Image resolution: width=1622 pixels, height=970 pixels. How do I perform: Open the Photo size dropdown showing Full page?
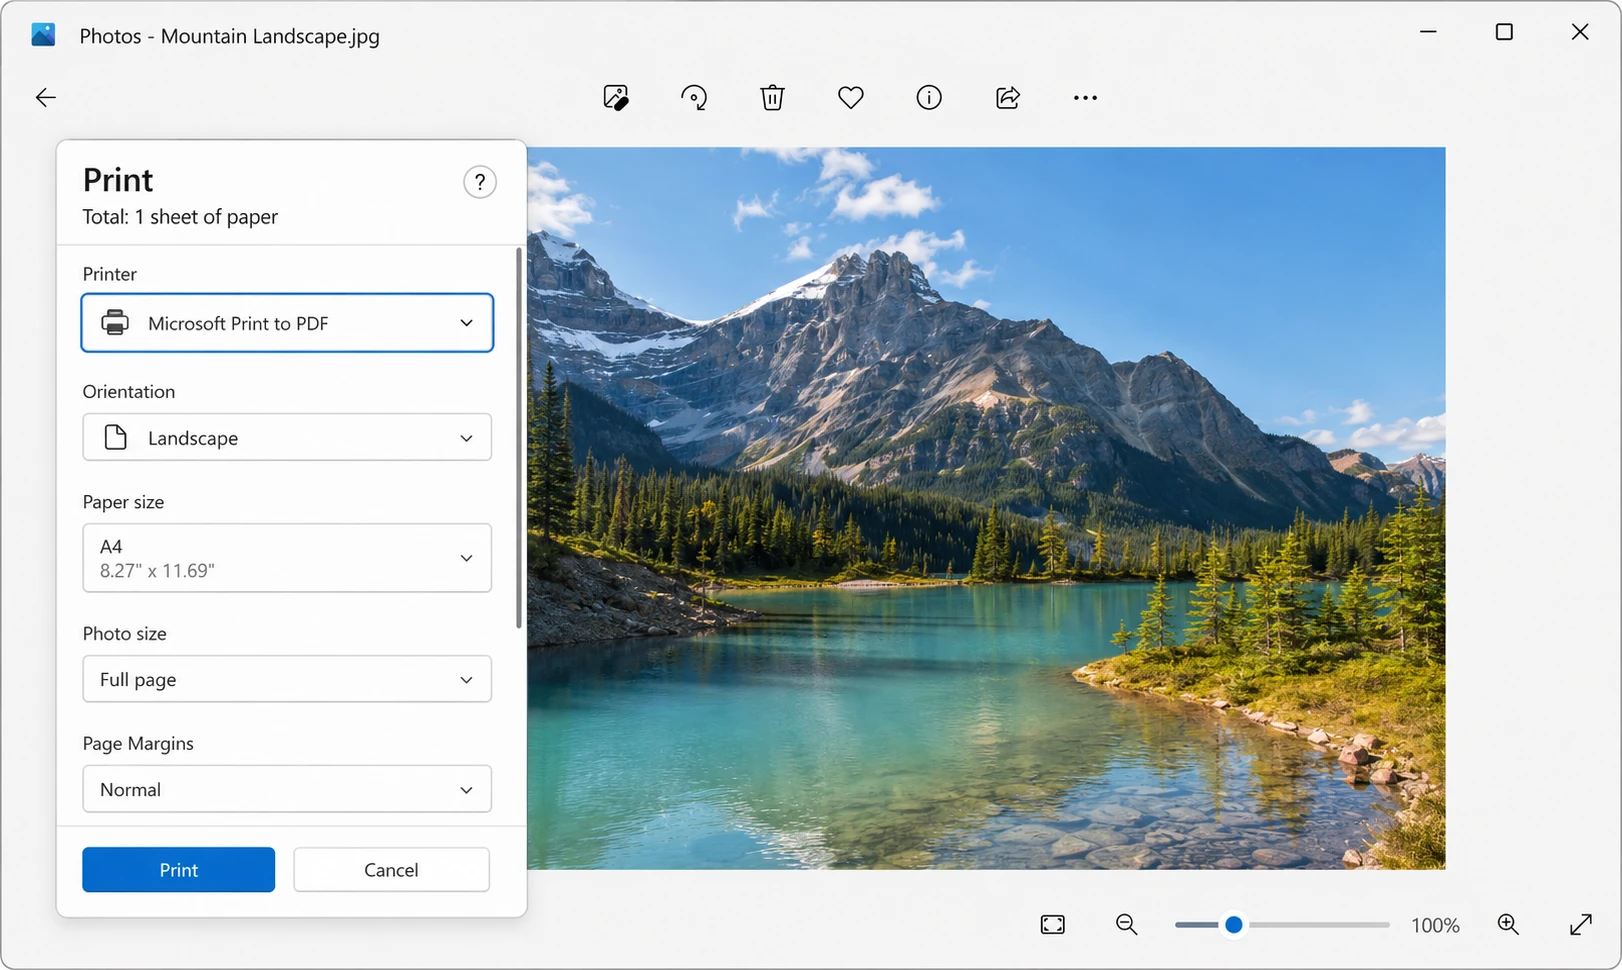coord(287,679)
